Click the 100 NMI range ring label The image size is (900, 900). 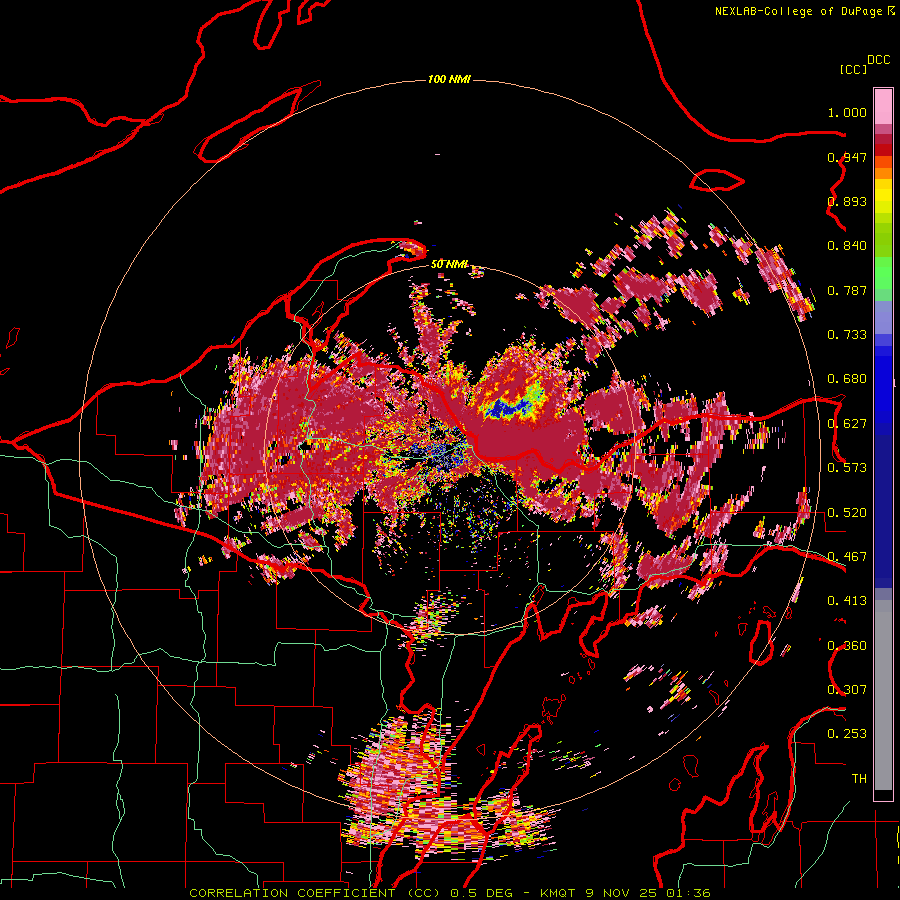coord(449,79)
